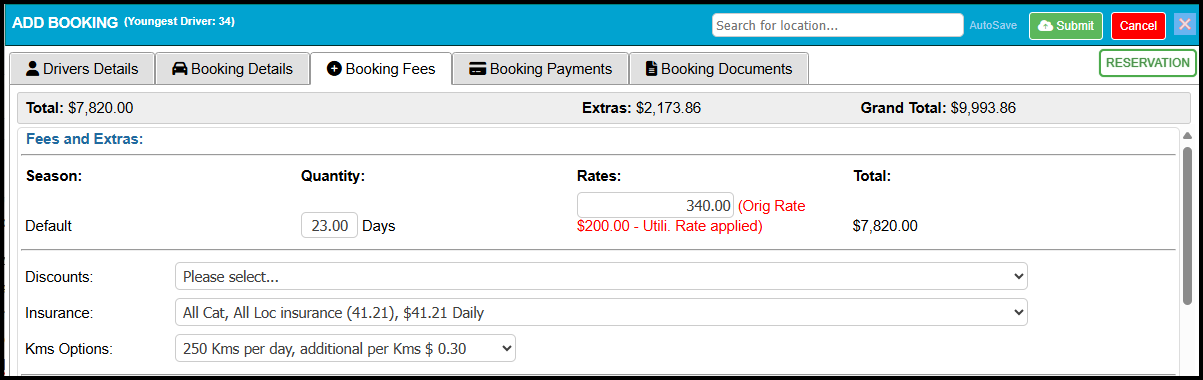Screen dimensions: 1203x380
Task: Open the Discounts dropdown
Action: pyautogui.click(x=601, y=276)
